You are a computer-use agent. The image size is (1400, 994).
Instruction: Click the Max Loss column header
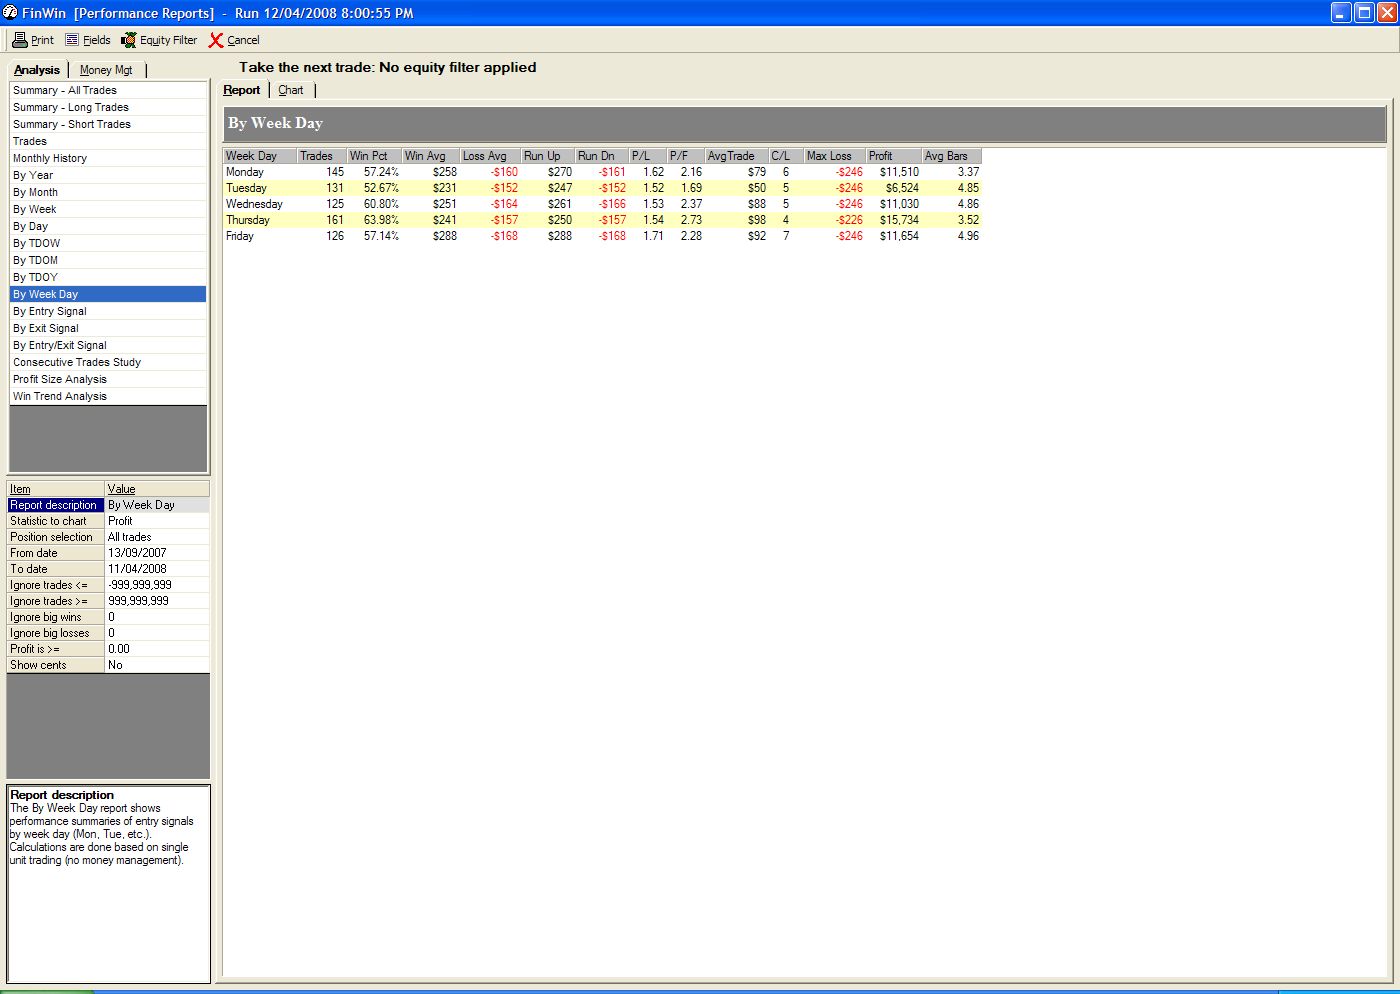pyautogui.click(x=835, y=156)
